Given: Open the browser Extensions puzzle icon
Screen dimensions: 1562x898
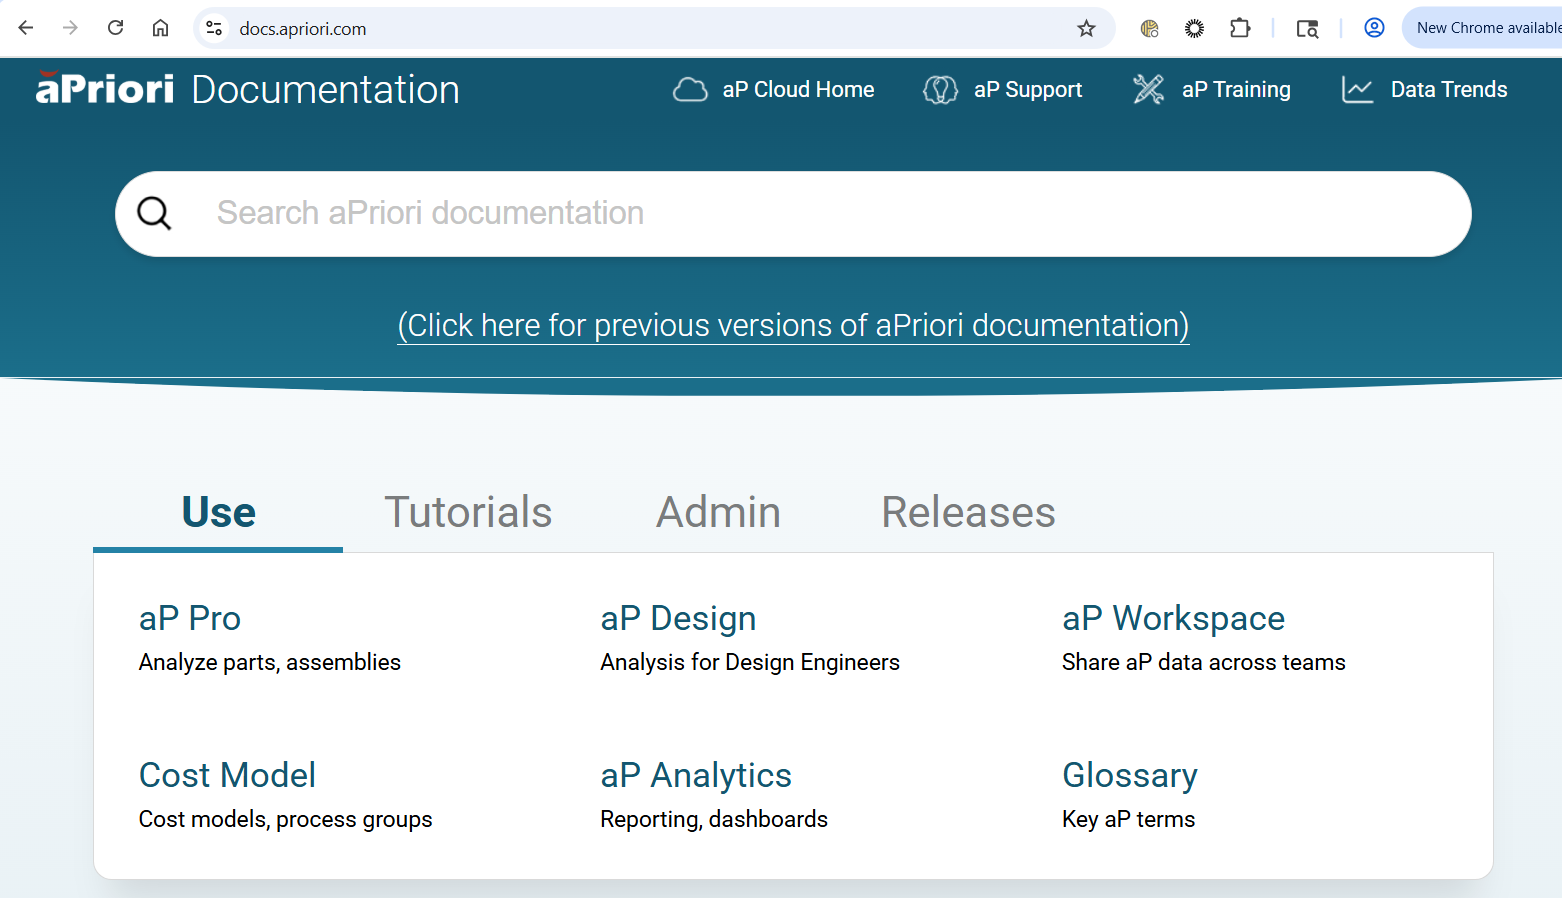Looking at the screenshot, I should 1240,28.
